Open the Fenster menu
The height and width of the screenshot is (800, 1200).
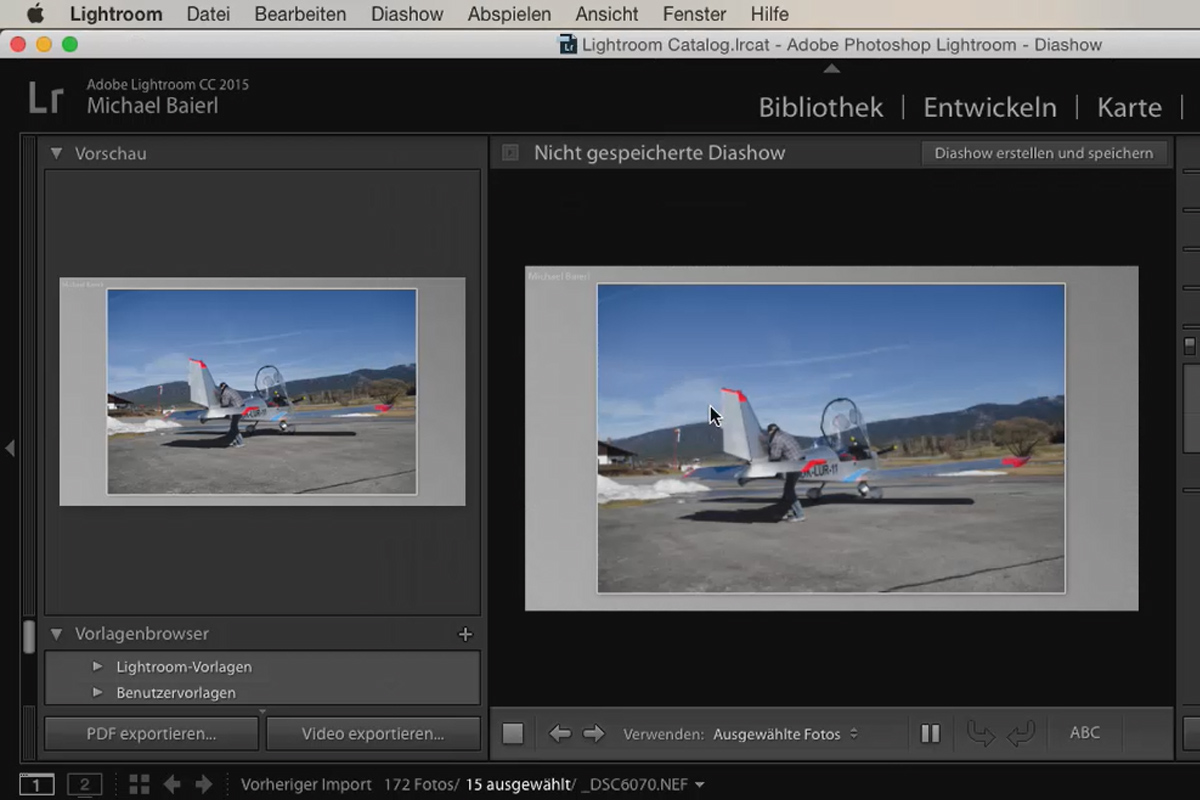tap(695, 14)
